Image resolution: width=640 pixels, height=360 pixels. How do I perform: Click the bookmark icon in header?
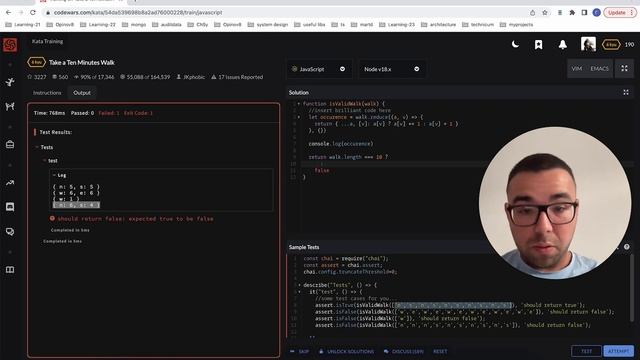(539, 44)
